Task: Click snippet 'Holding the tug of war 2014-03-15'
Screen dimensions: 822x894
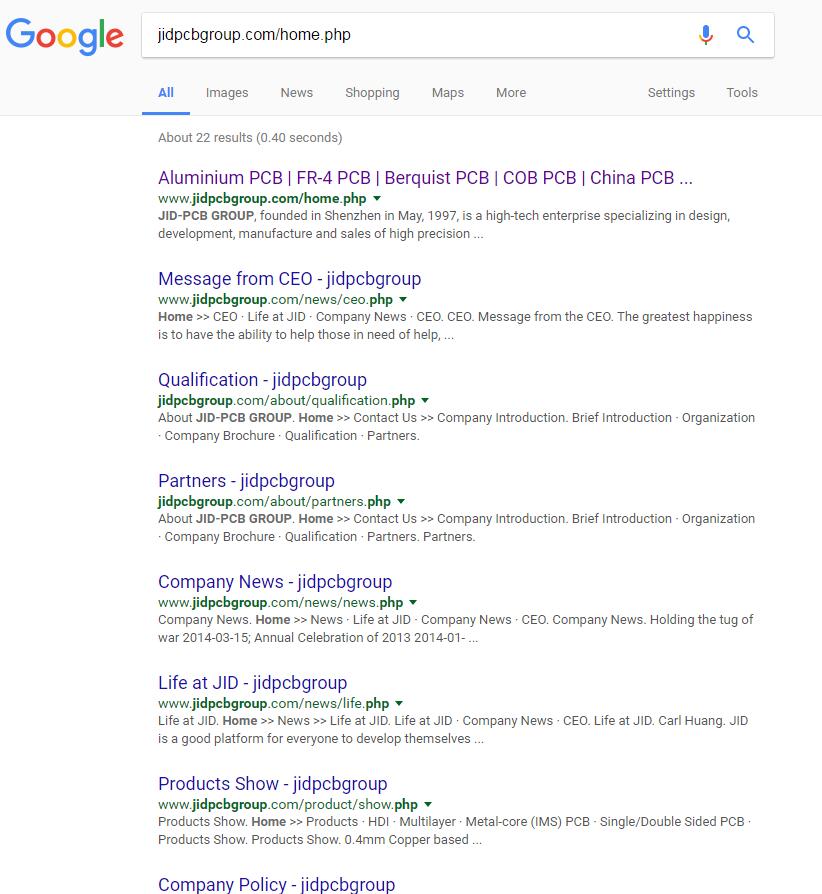Action: point(455,628)
